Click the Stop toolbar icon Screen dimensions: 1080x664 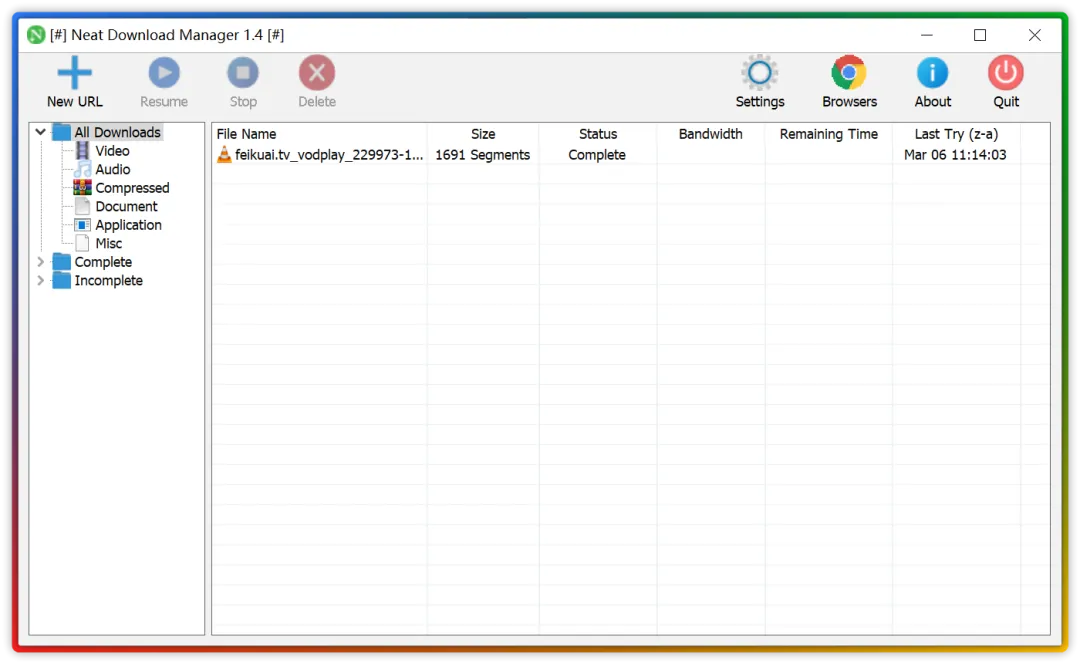[243, 72]
